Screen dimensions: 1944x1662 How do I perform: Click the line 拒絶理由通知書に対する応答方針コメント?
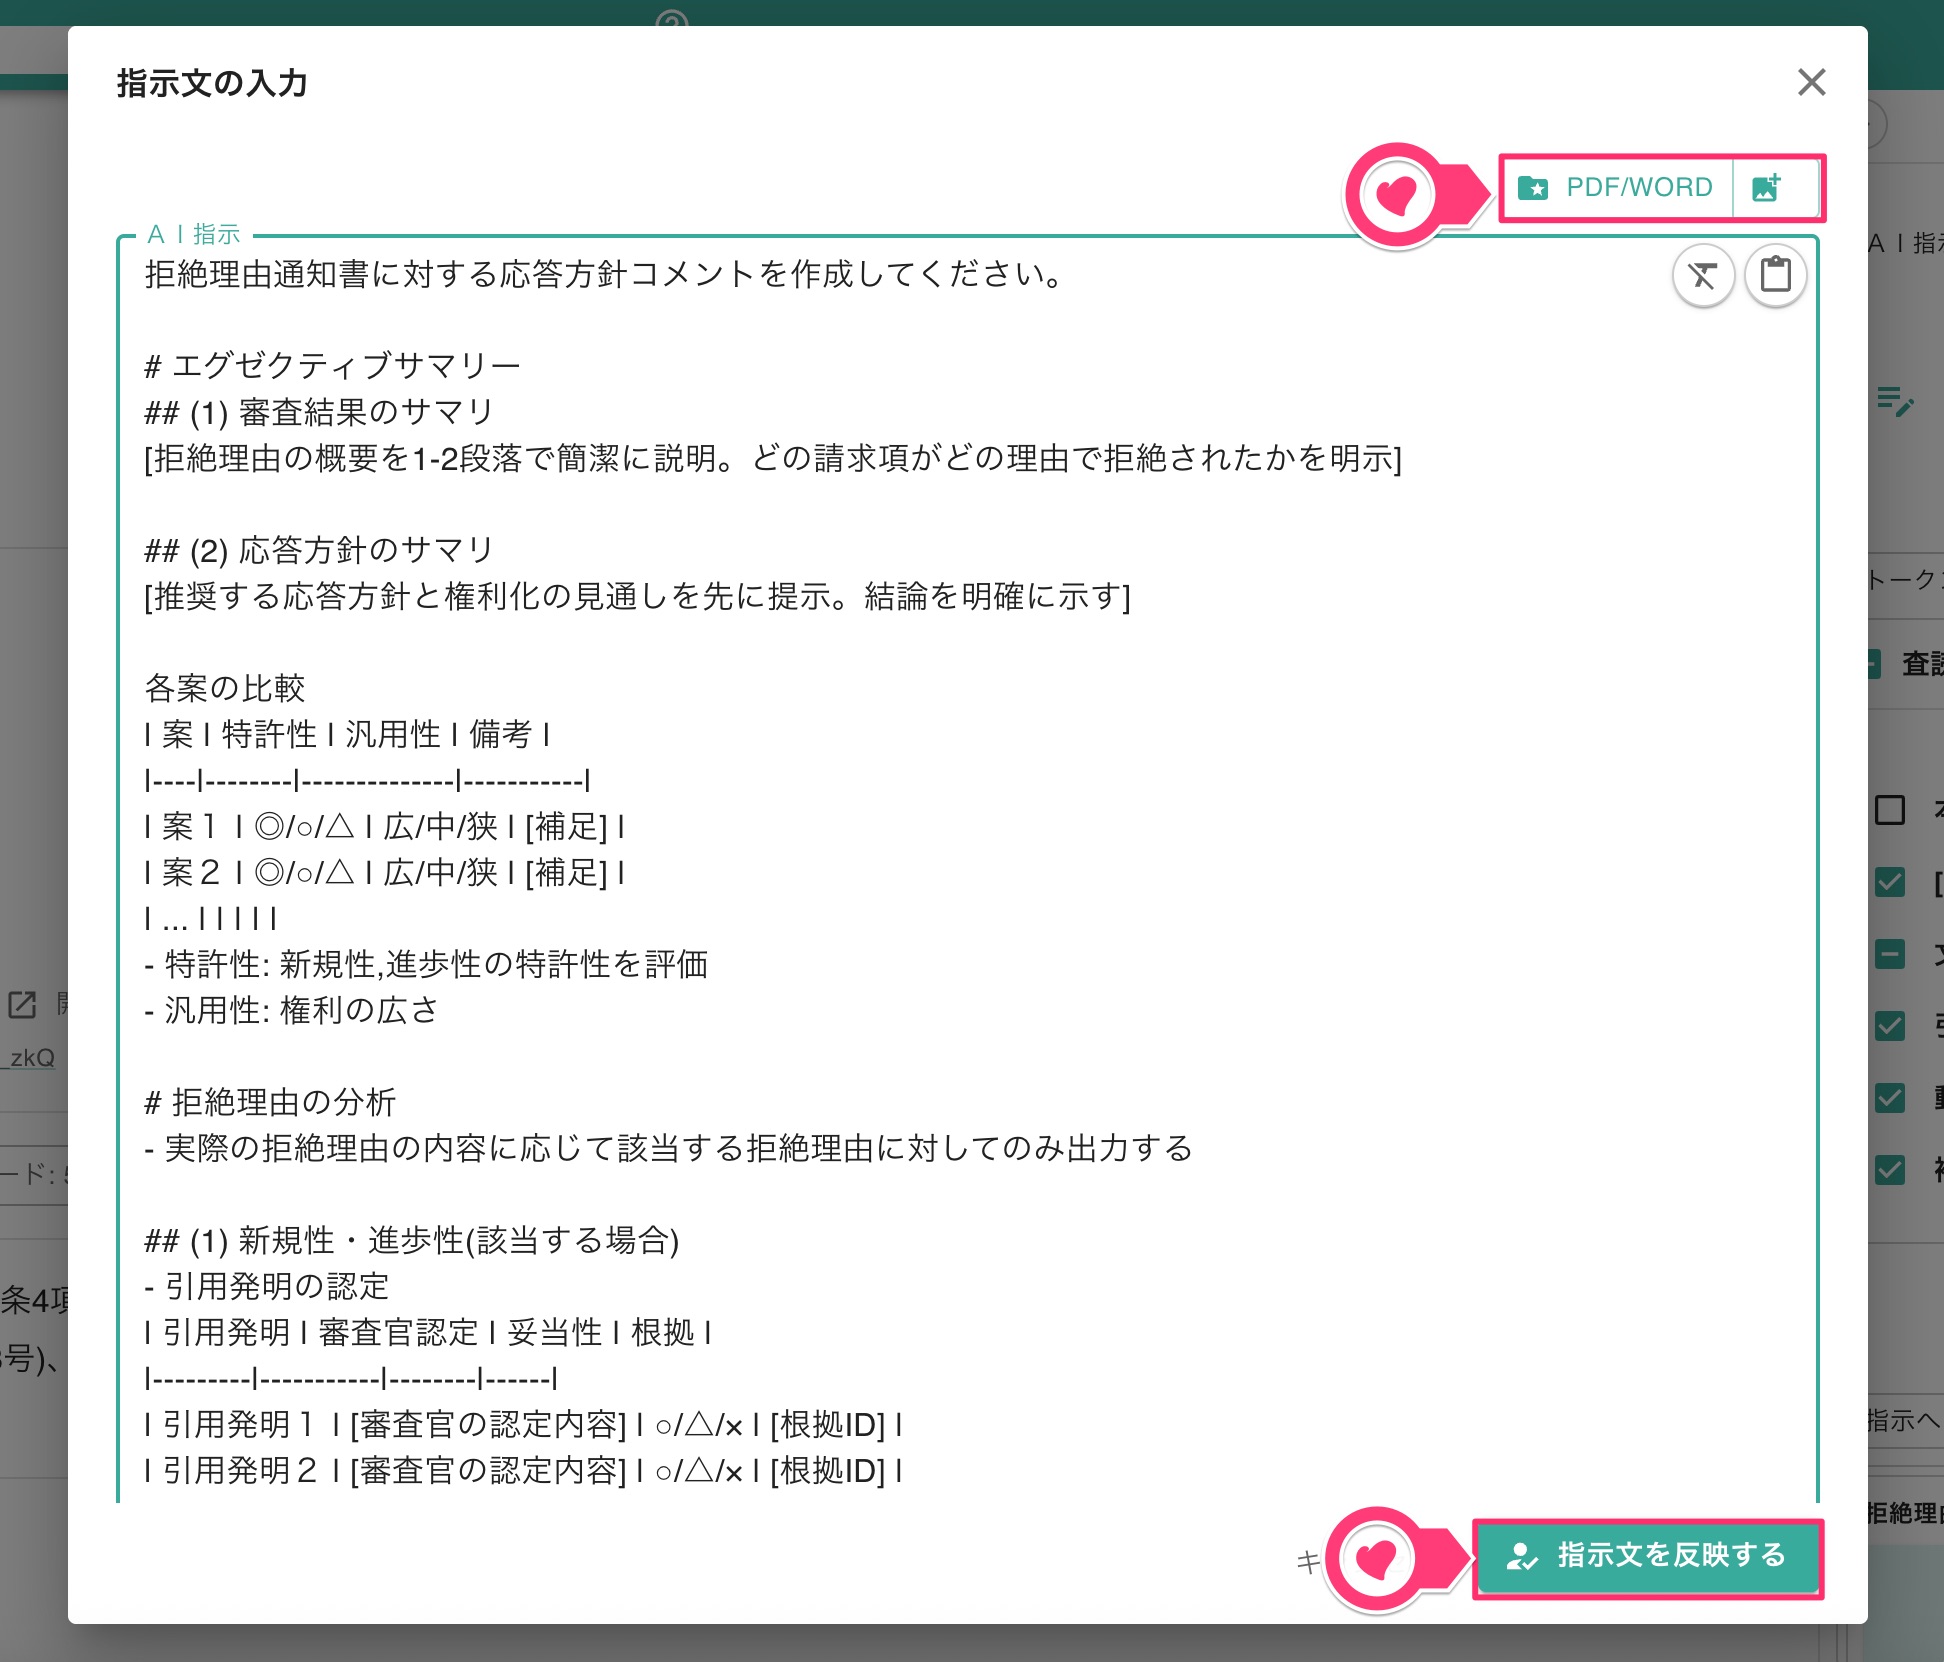point(606,274)
